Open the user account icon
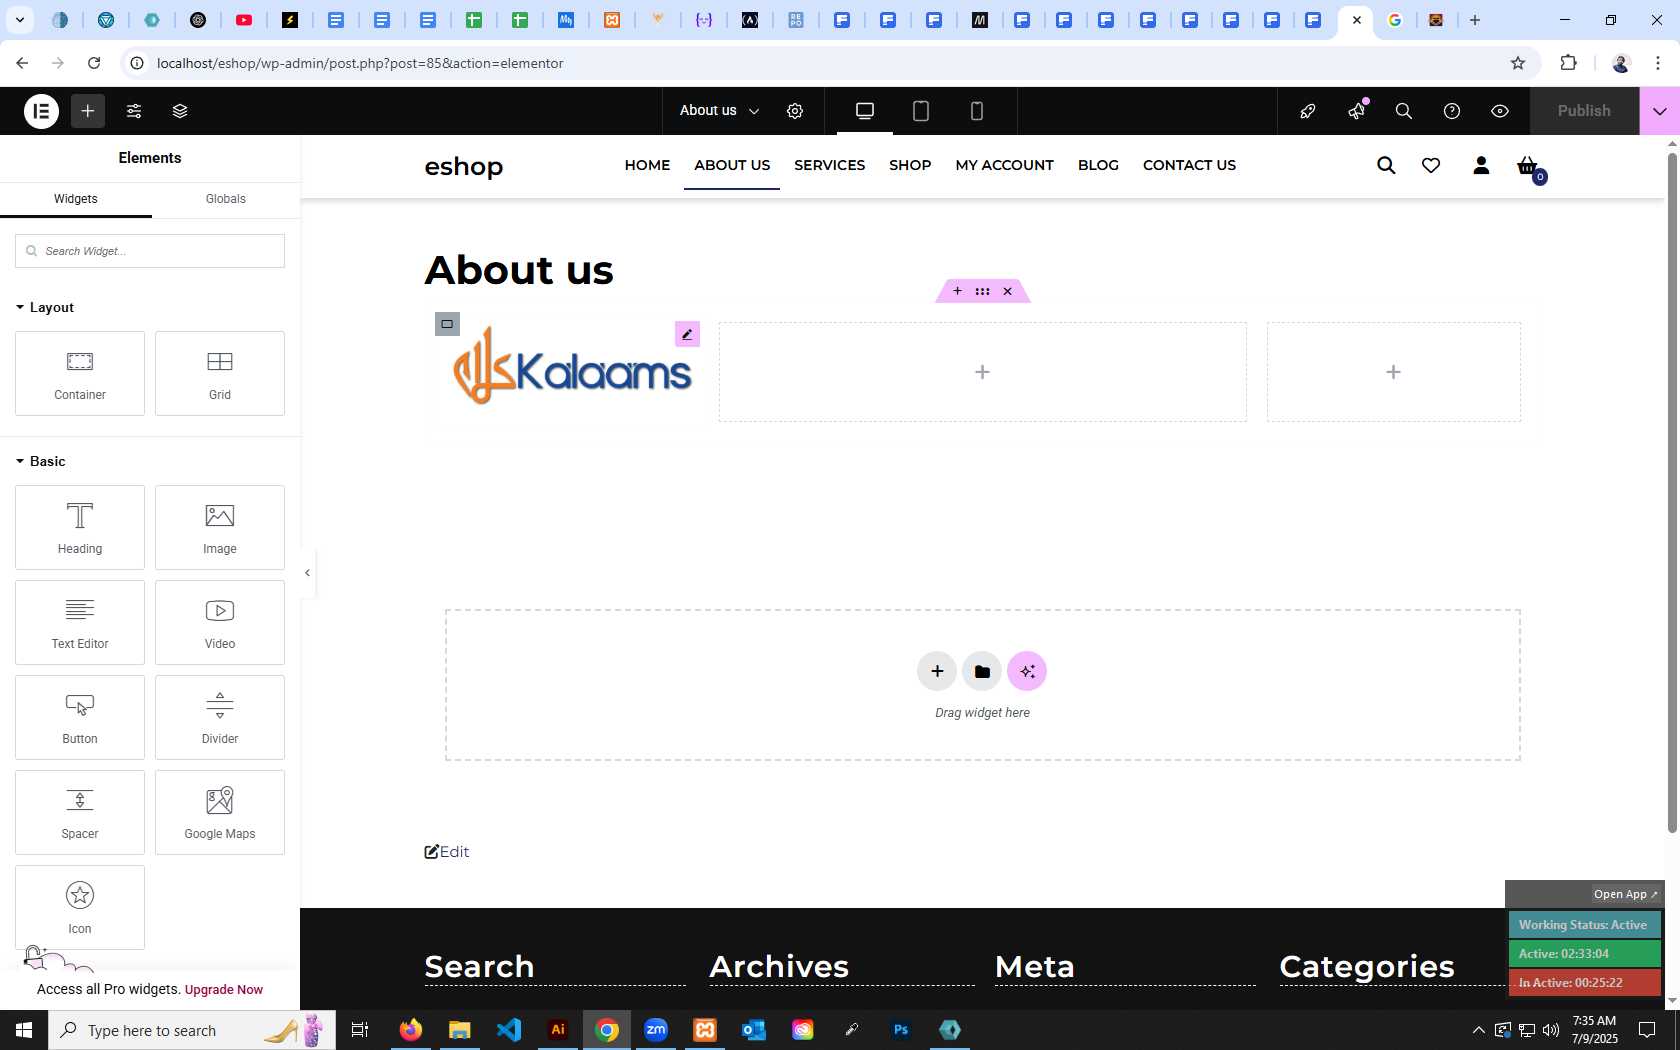The height and width of the screenshot is (1050, 1680). pyautogui.click(x=1481, y=165)
